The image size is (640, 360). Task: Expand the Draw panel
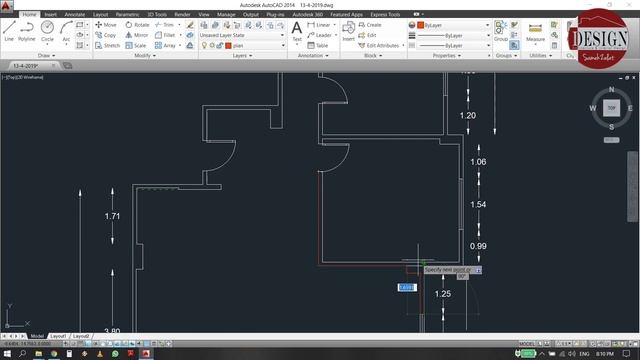click(x=46, y=55)
